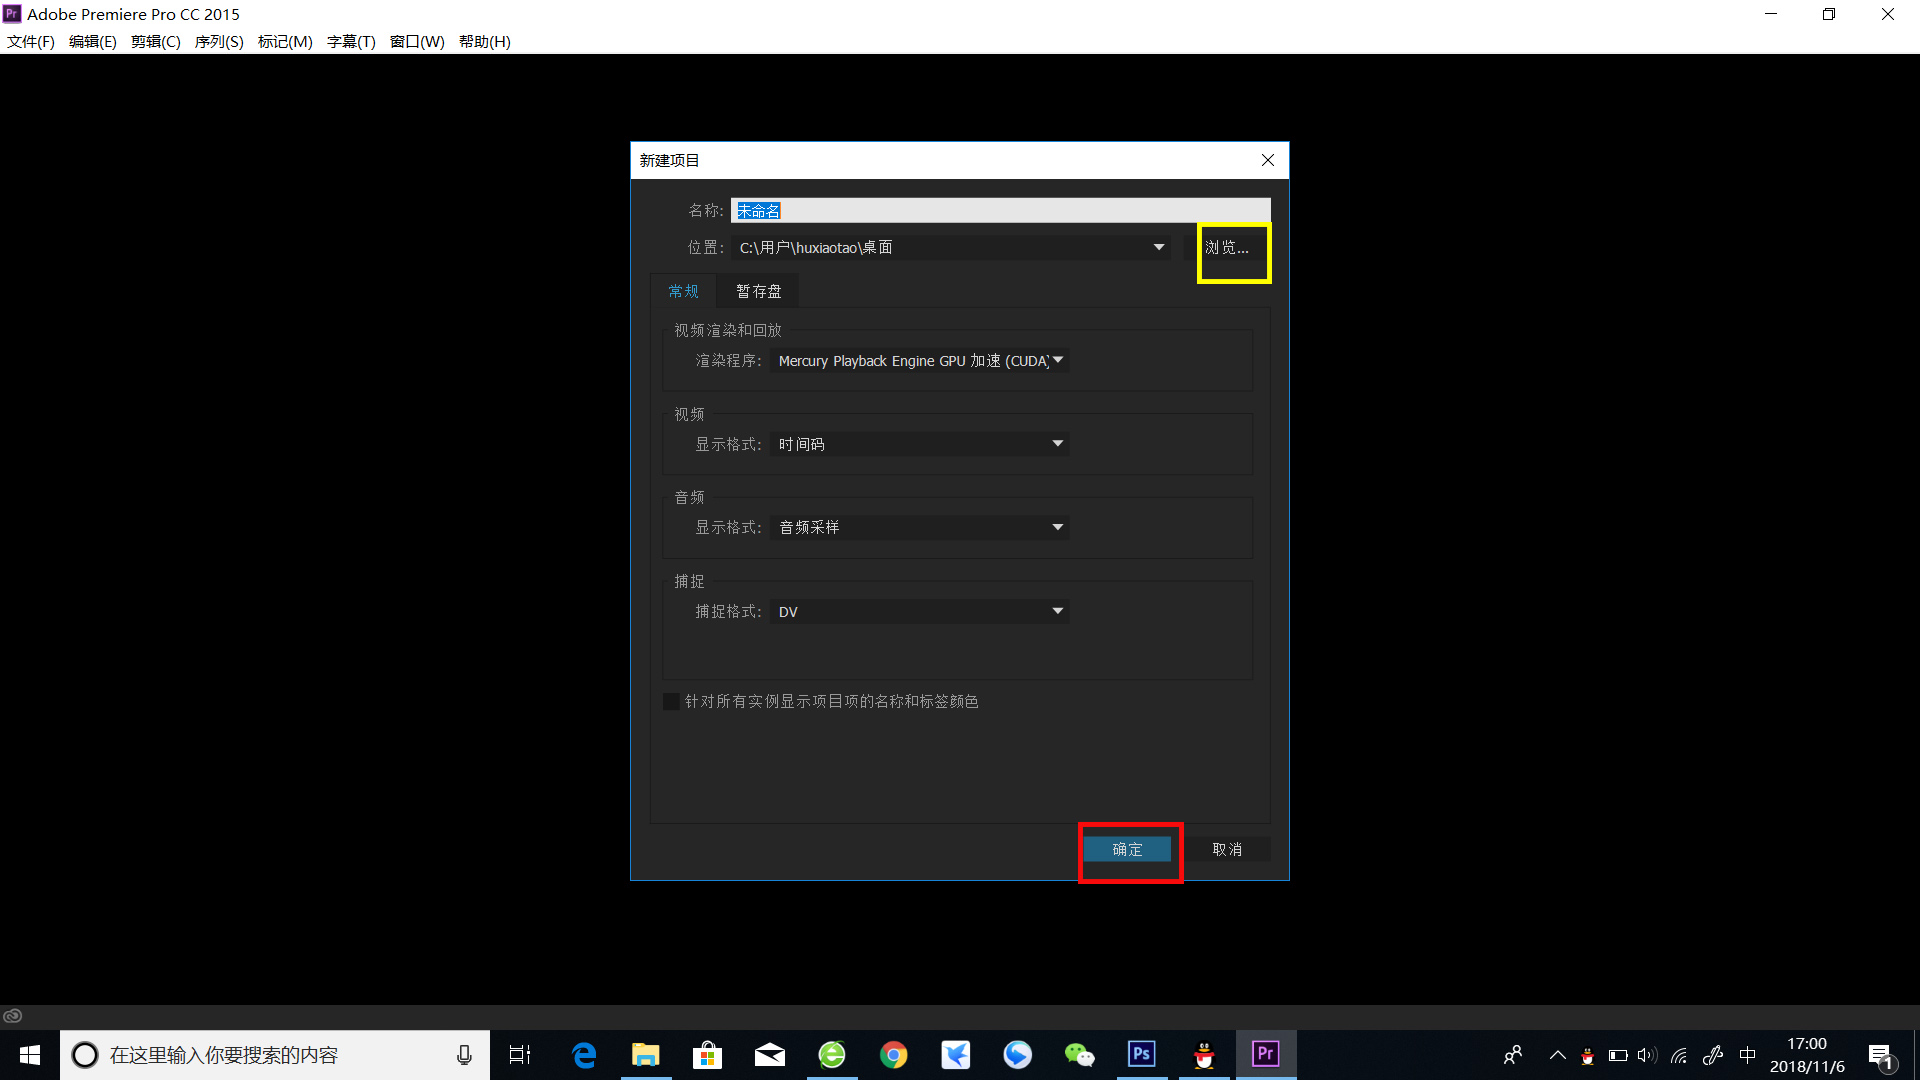The width and height of the screenshot is (1920, 1080).
Task: Open video display format 时间码 dropdown
Action: [x=920, y=444]
